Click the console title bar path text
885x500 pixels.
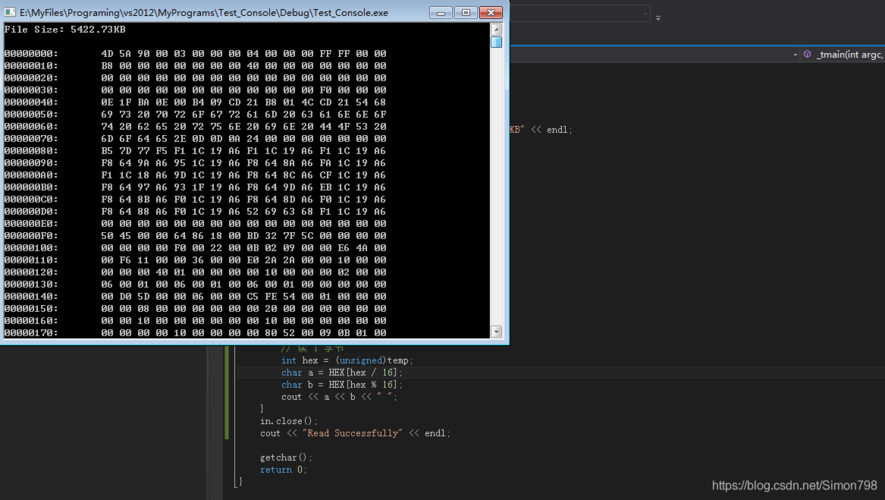click(x=204, y=12)
